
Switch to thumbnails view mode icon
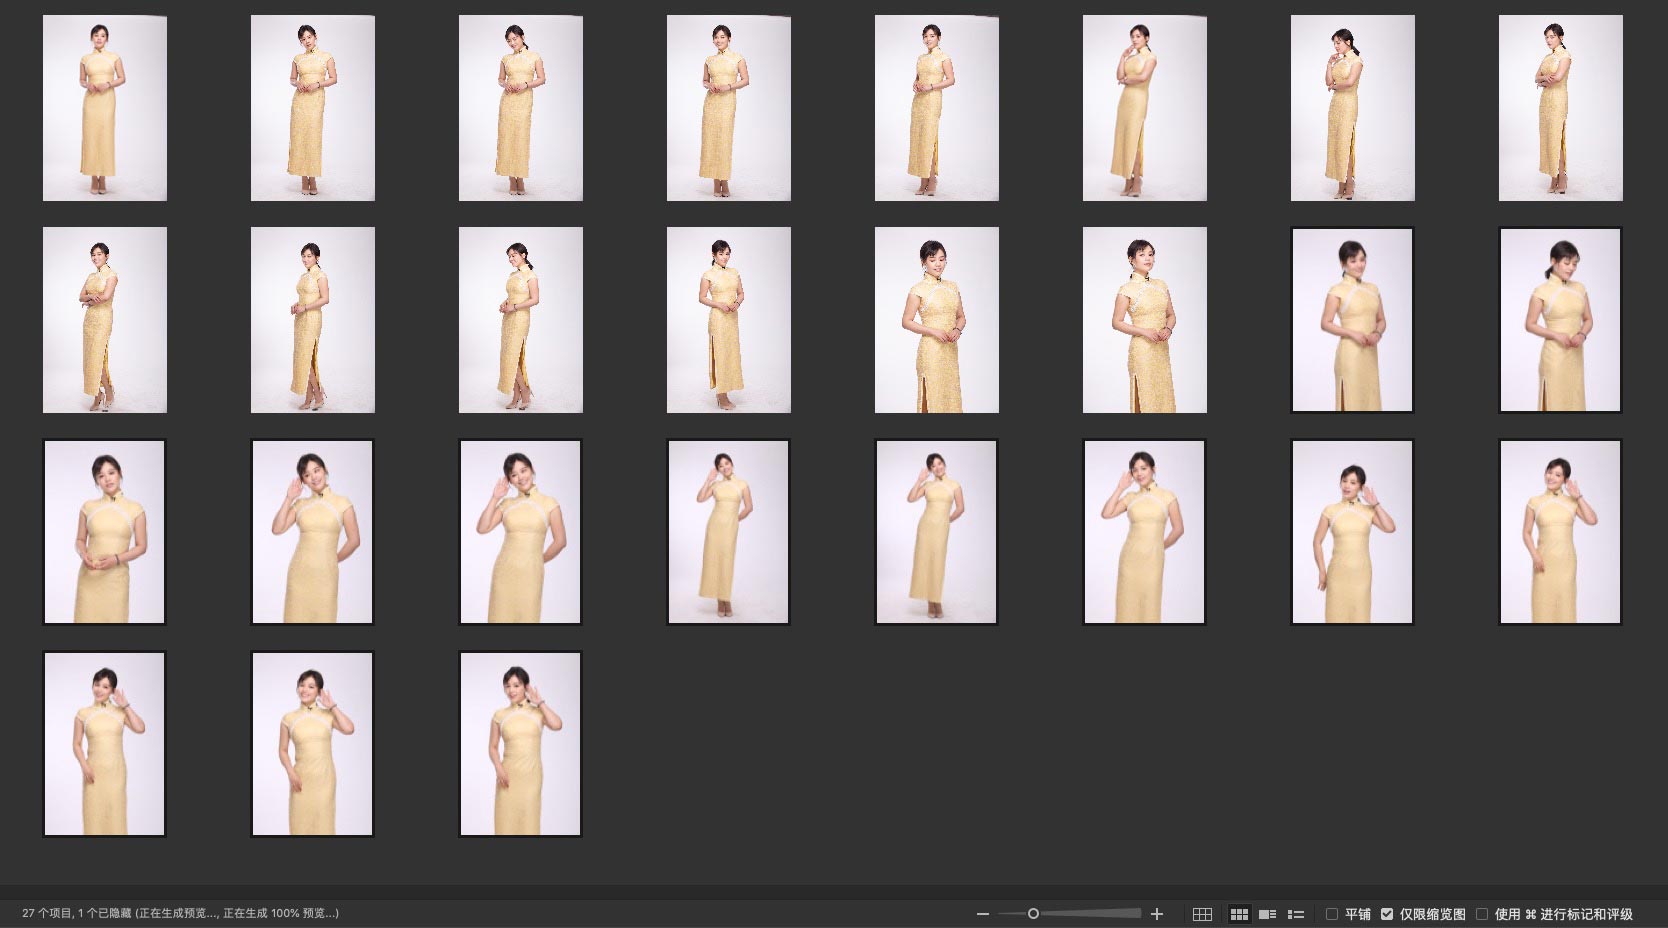tap(1239, 914)
